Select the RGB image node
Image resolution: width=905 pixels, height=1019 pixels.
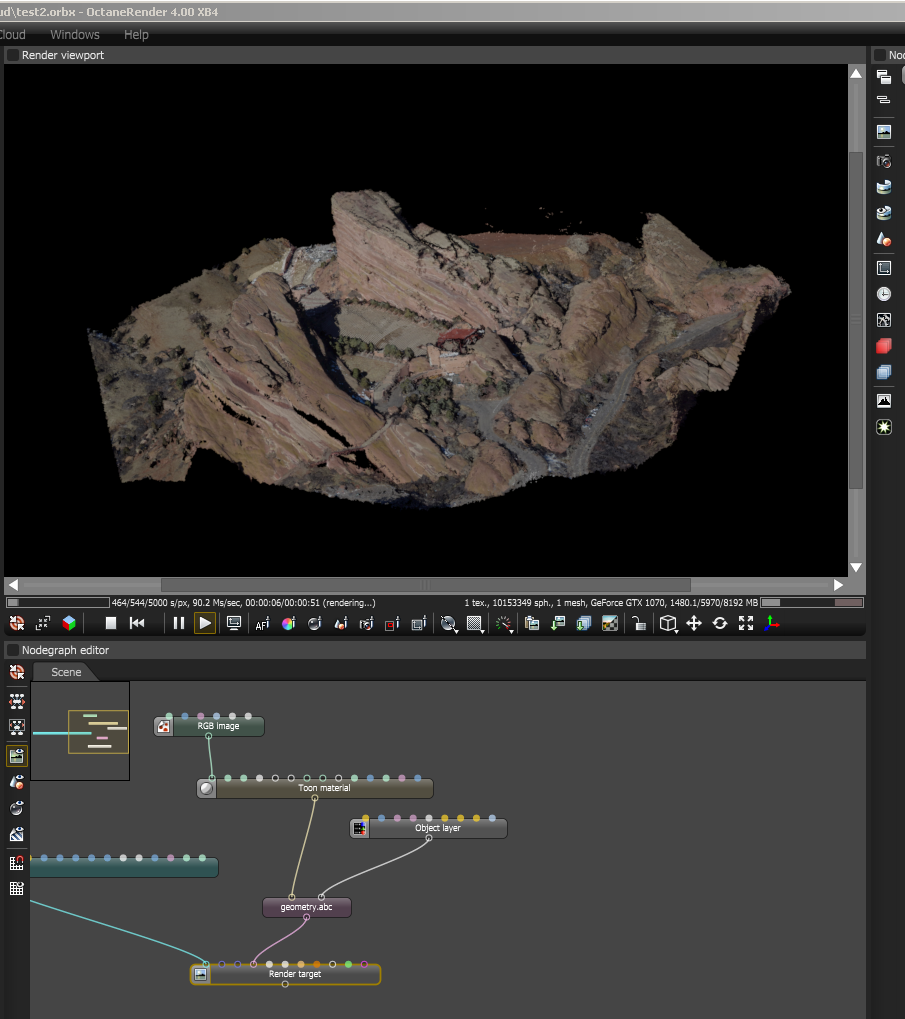(x=209, y=726)
